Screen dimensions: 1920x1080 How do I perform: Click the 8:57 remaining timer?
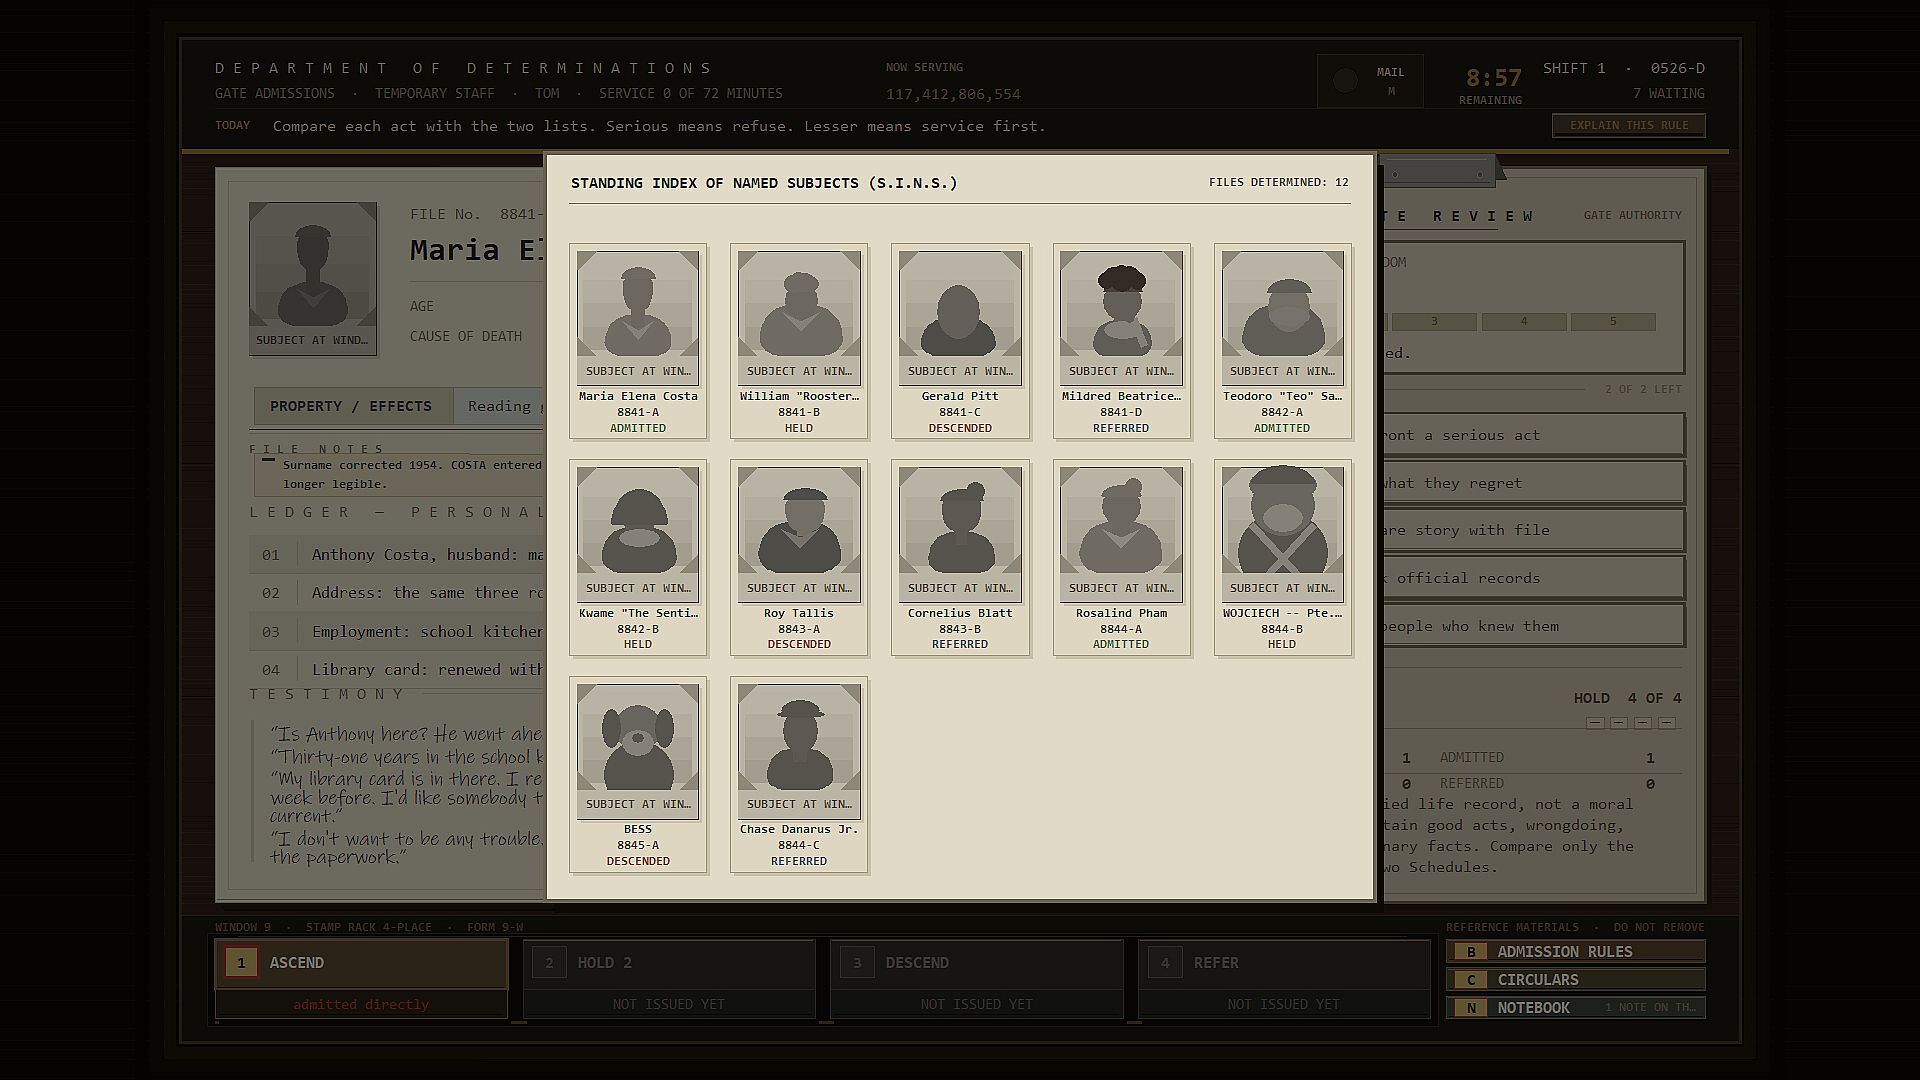(1493, 78)
